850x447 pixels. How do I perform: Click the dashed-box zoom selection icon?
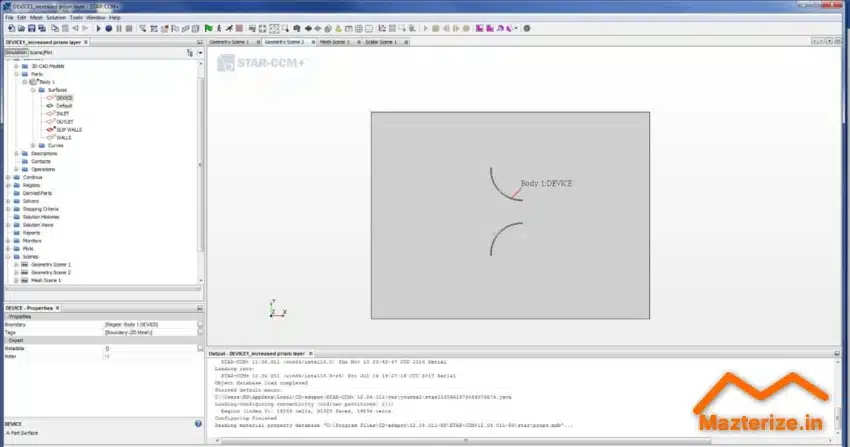[x=274, y=28]
